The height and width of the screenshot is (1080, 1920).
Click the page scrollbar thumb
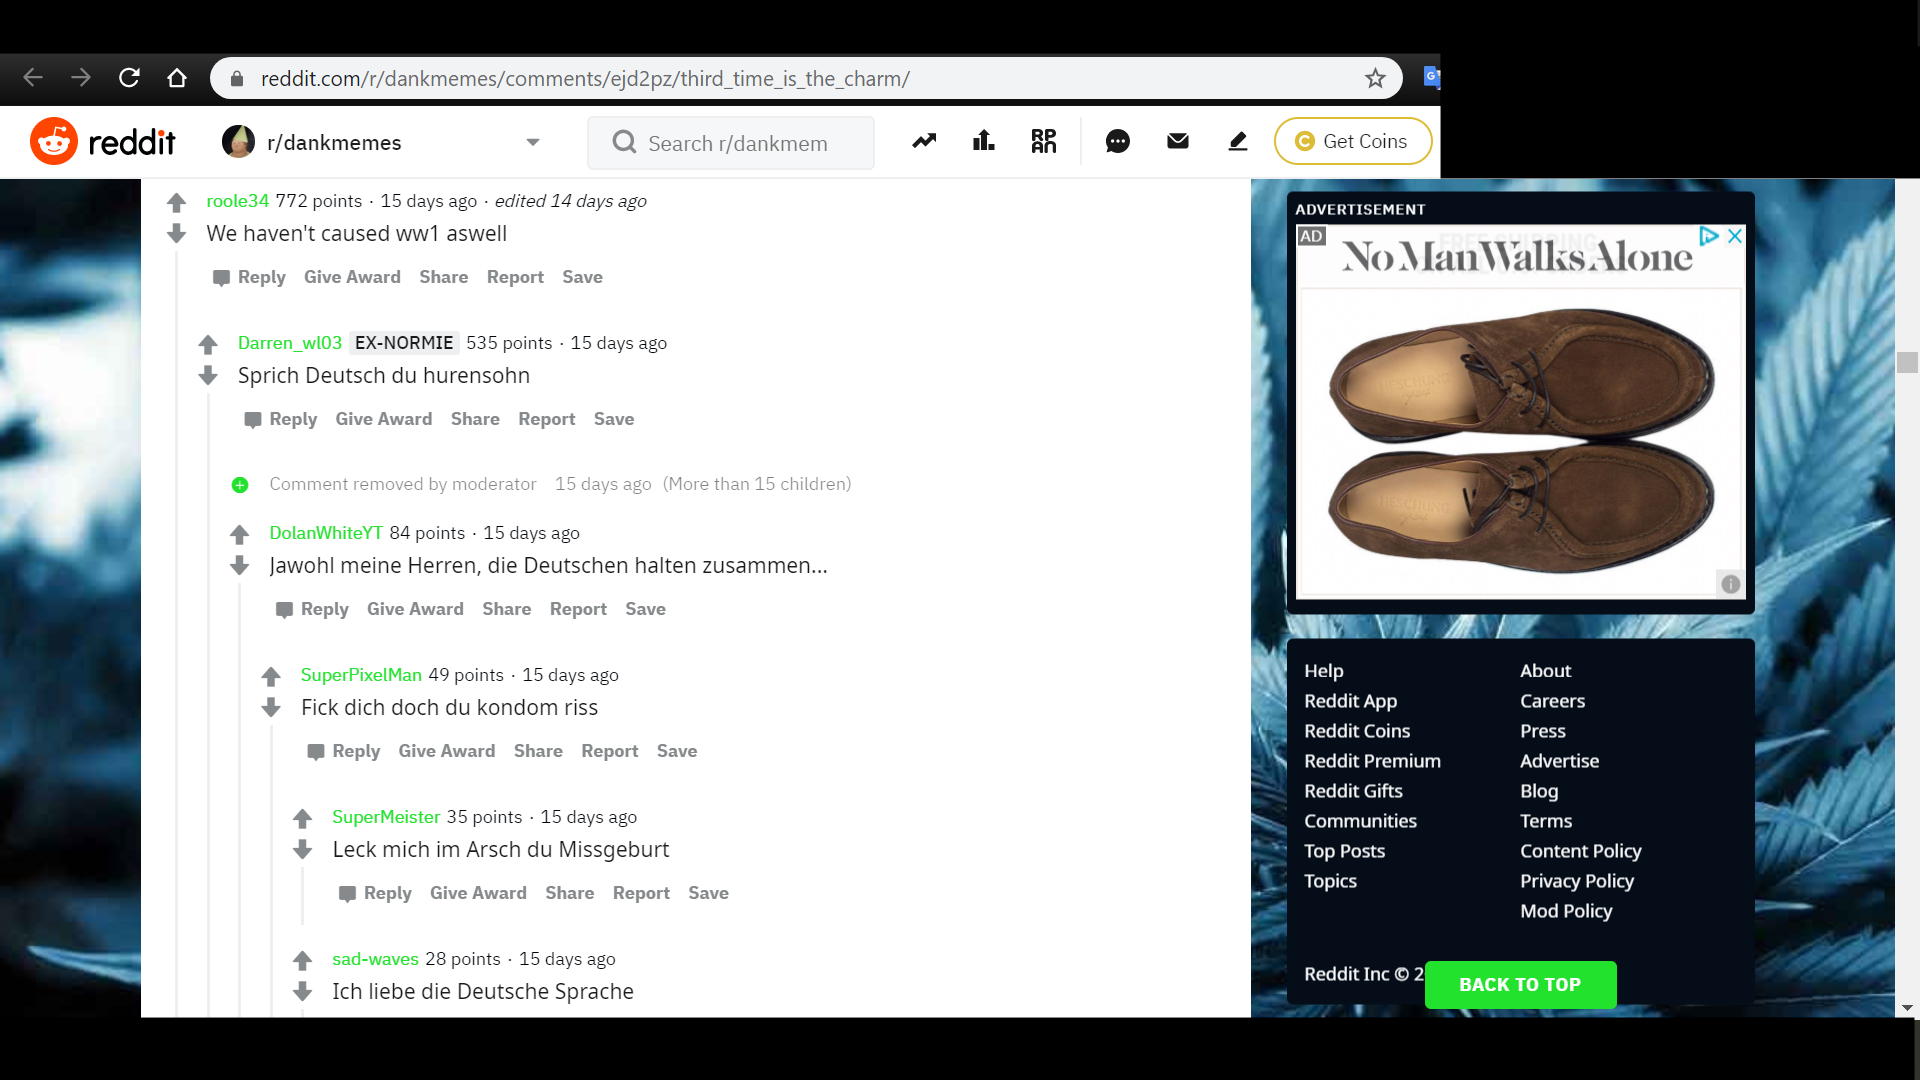1907,362
